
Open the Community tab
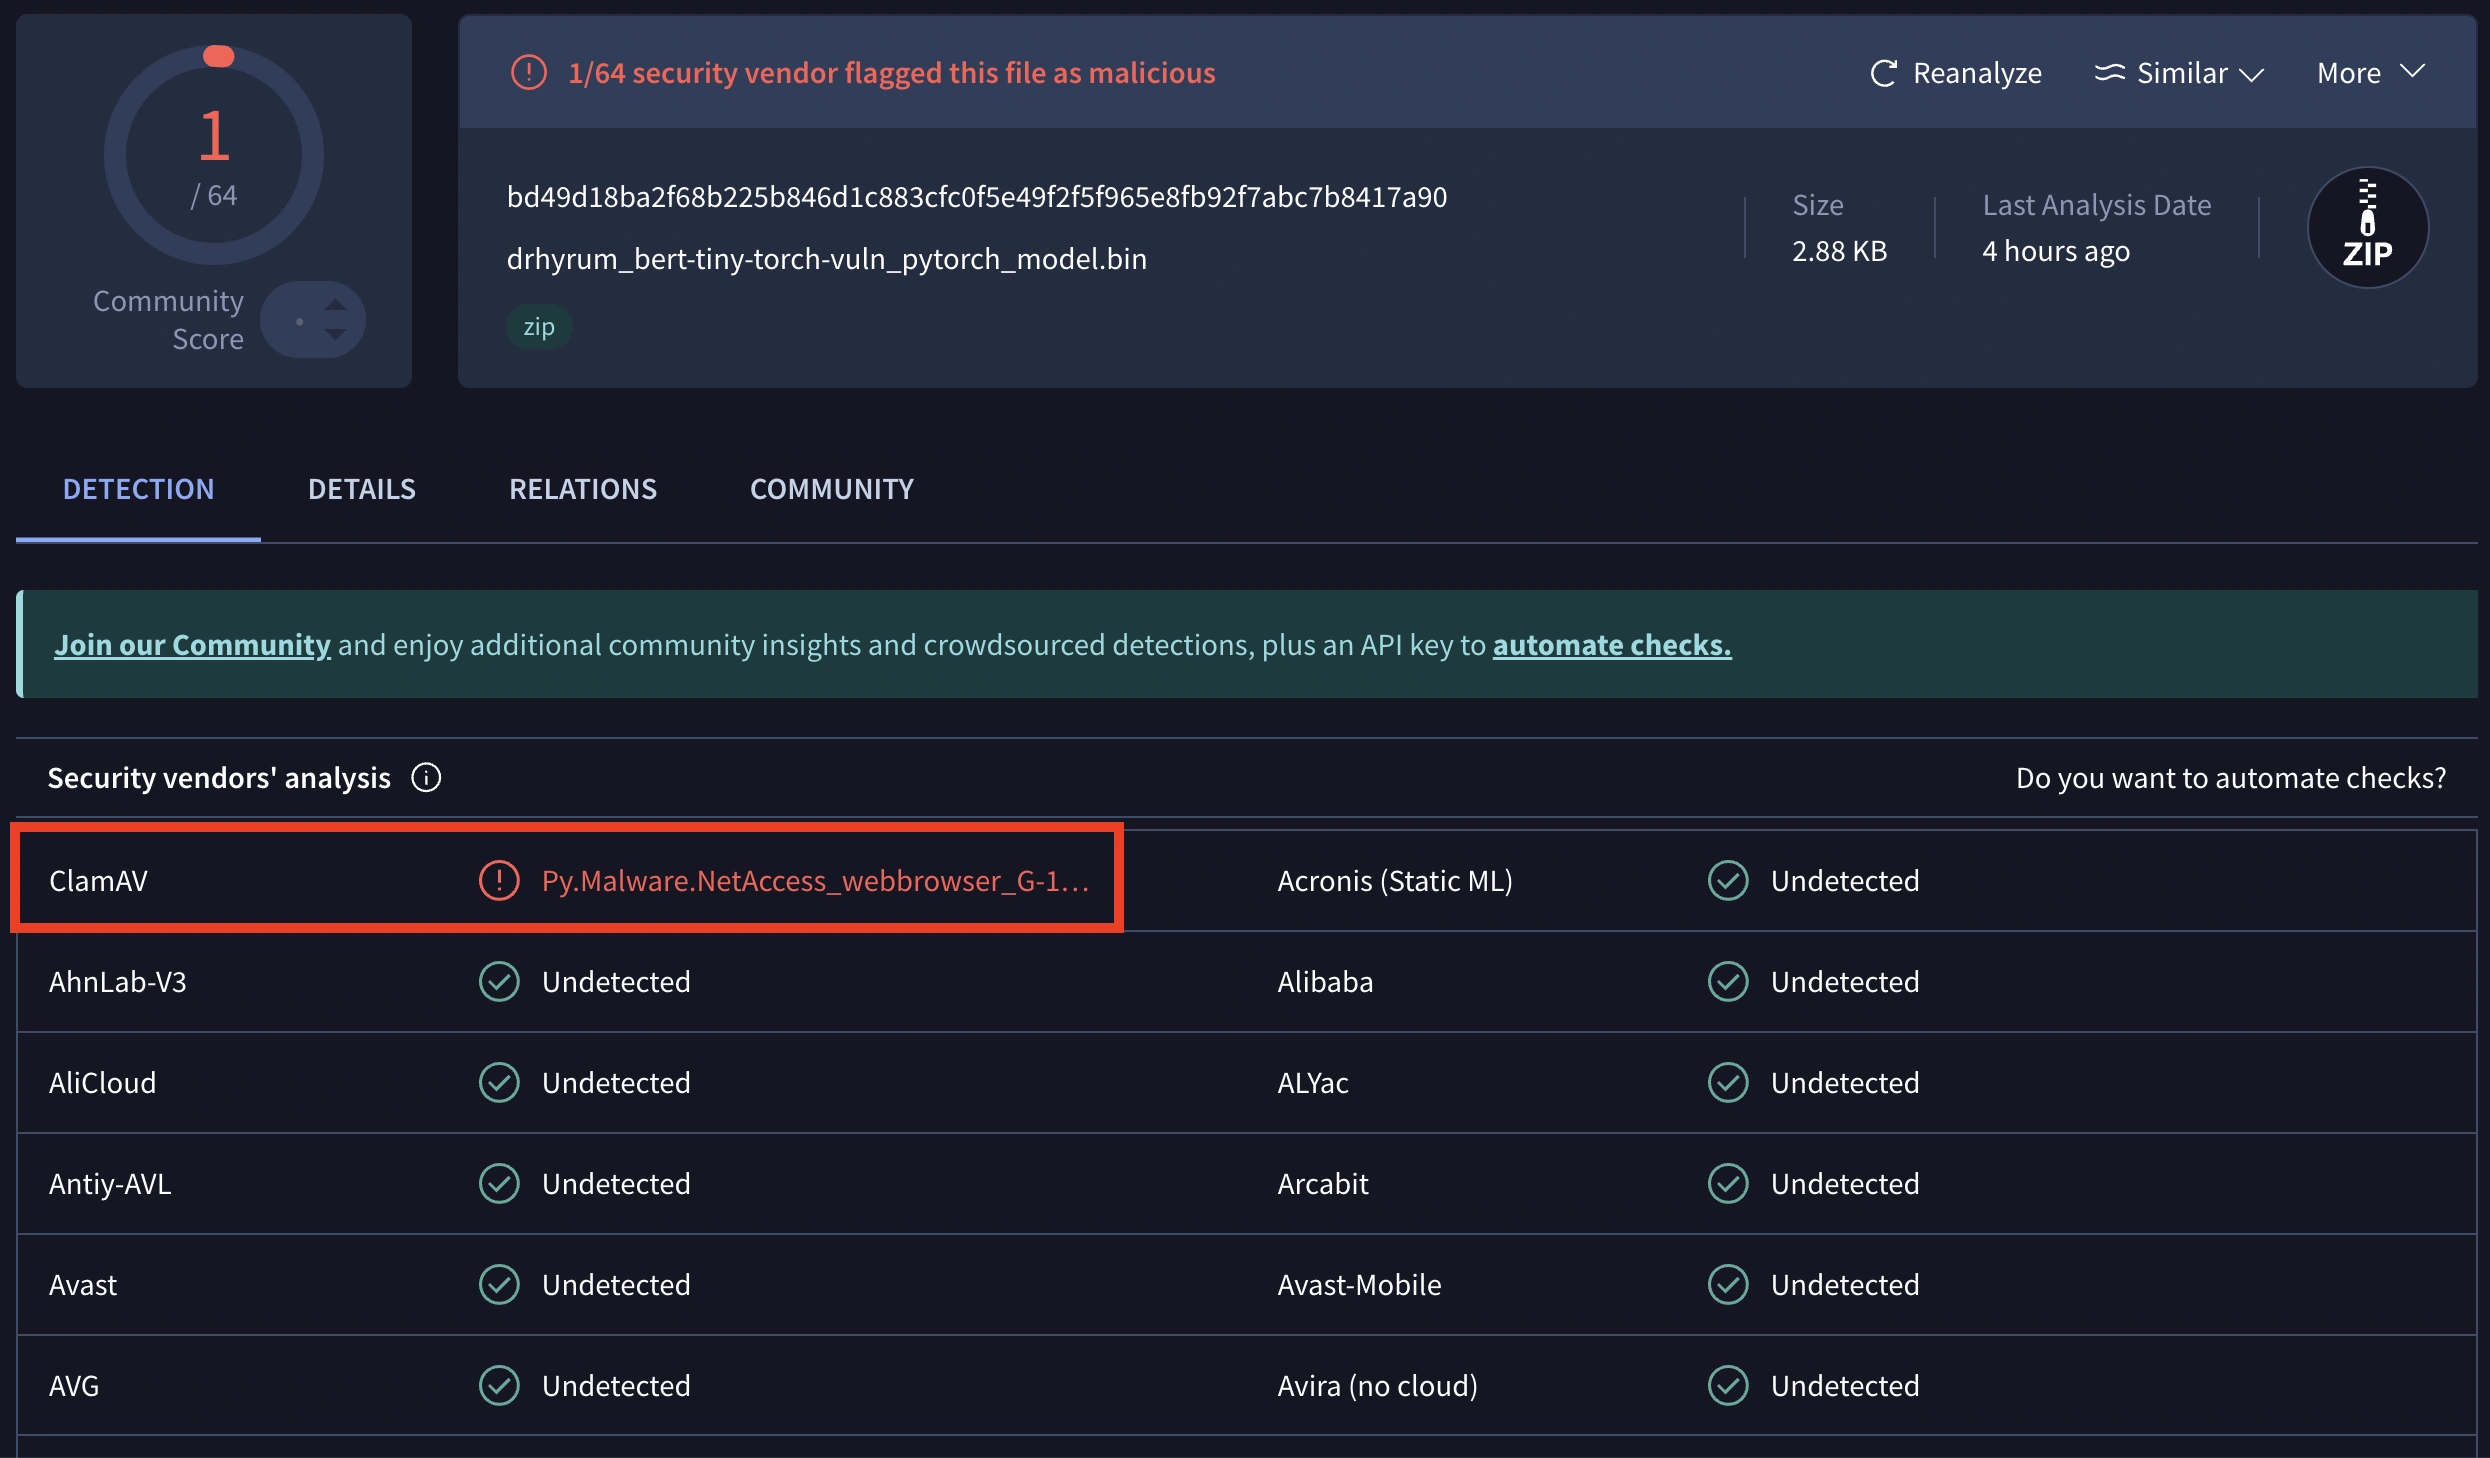(831, 489)
